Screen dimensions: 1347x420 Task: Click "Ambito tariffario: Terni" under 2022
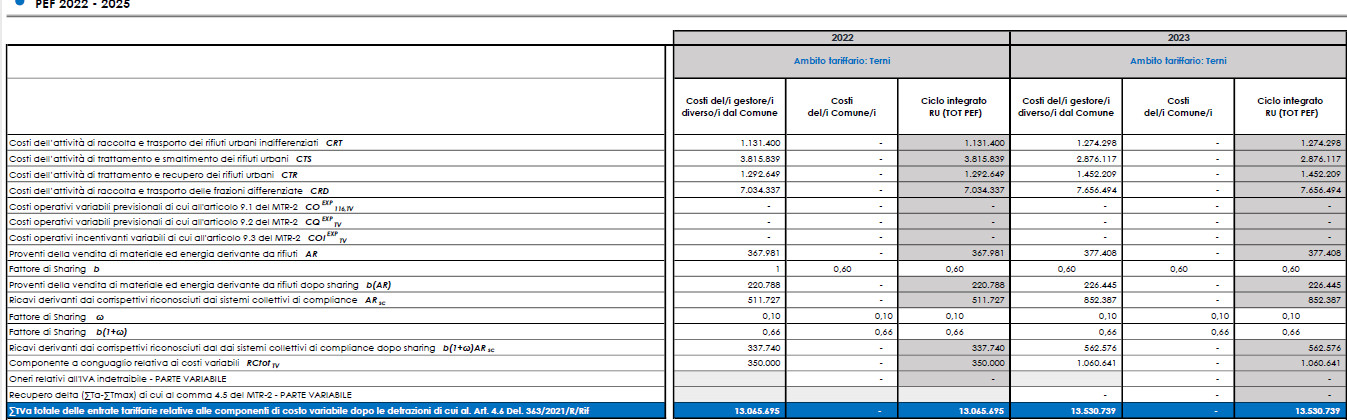click(x=841, y=61)
